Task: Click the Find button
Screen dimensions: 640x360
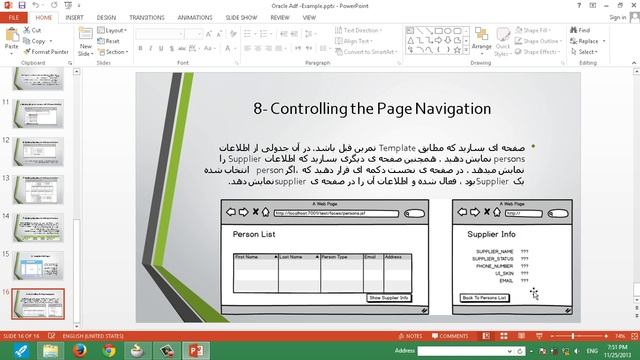Action: click(x=580, y=30)
